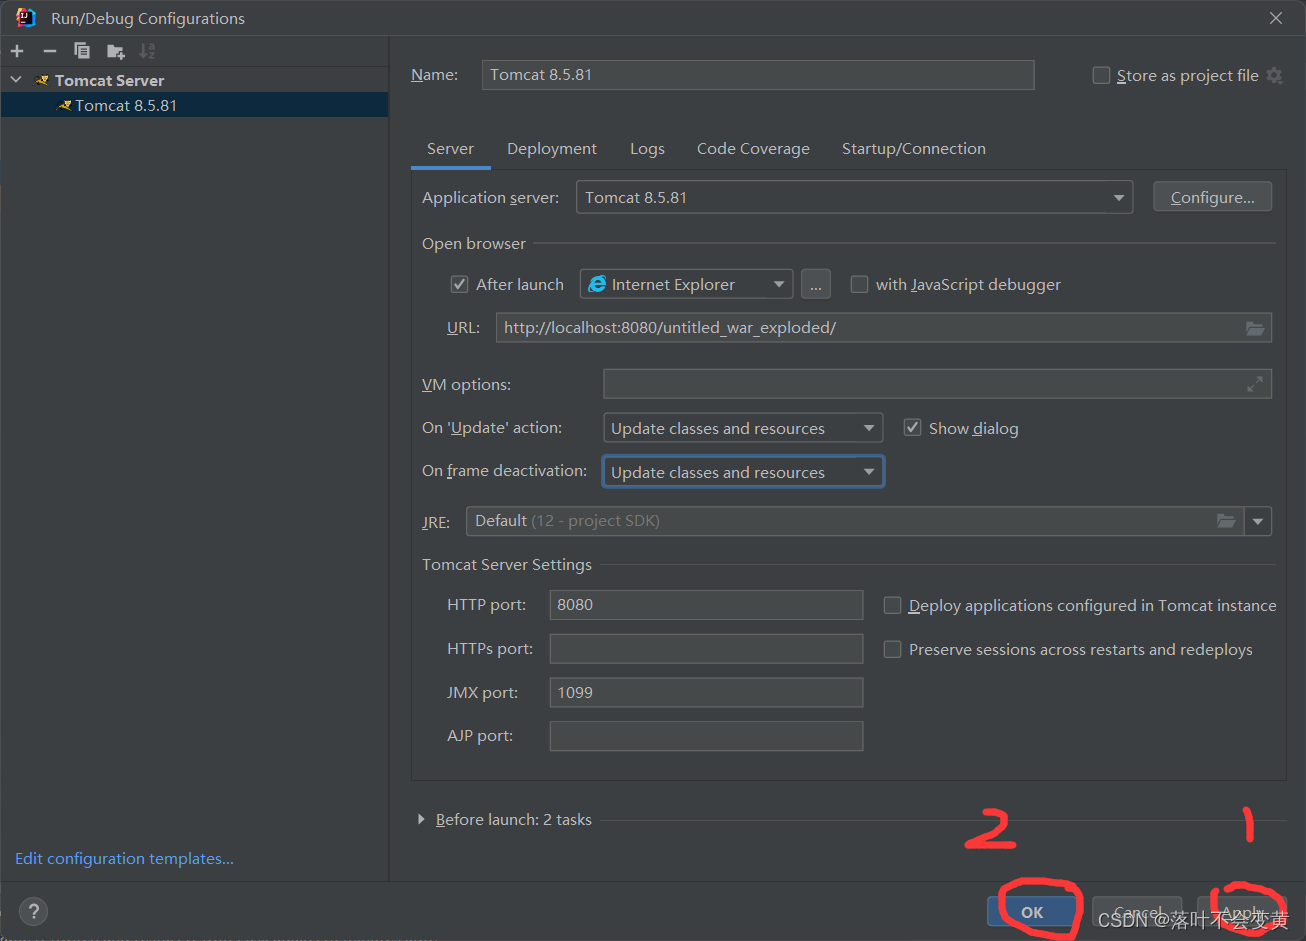Expand the VM options field editor
This screenshot has height=941, width=1306.
(x=1255, y=384)
